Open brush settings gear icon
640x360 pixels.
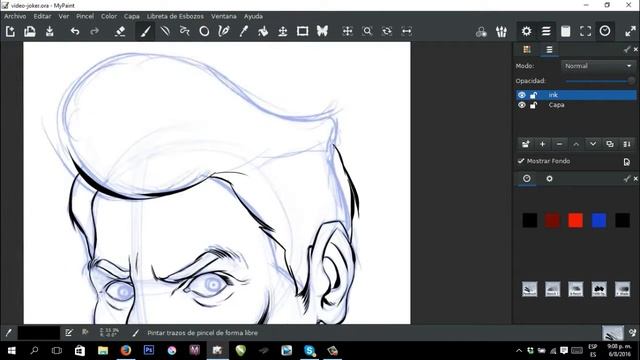point(526,31)
